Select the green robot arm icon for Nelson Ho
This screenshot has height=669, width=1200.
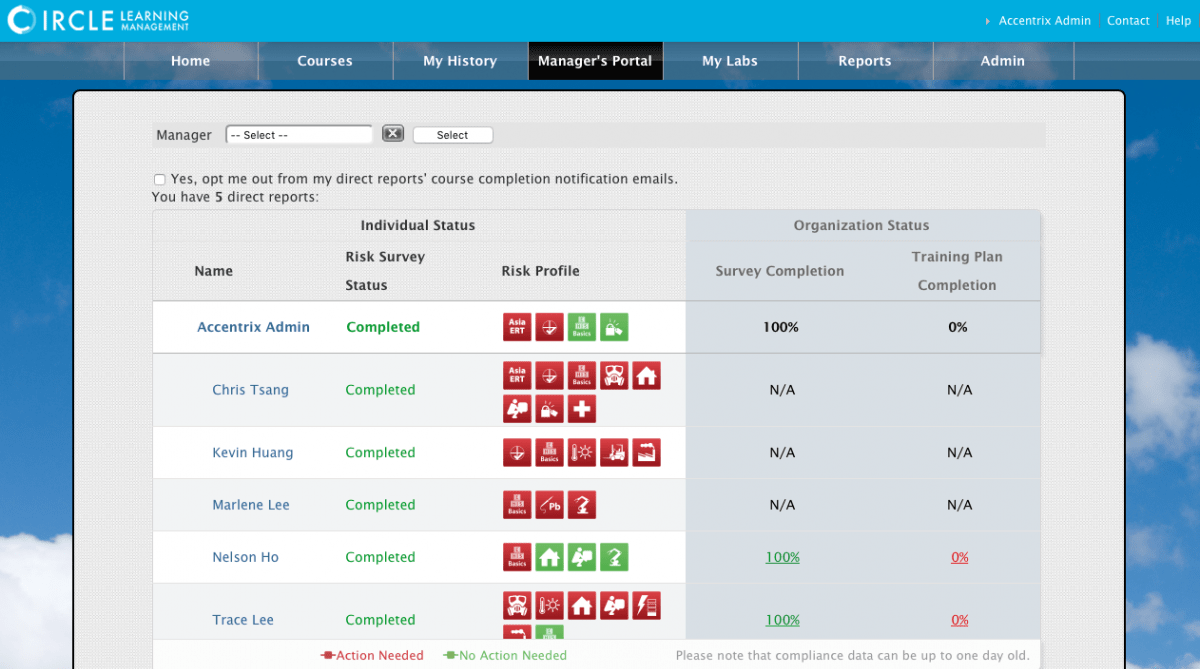(x=614, y=557)
